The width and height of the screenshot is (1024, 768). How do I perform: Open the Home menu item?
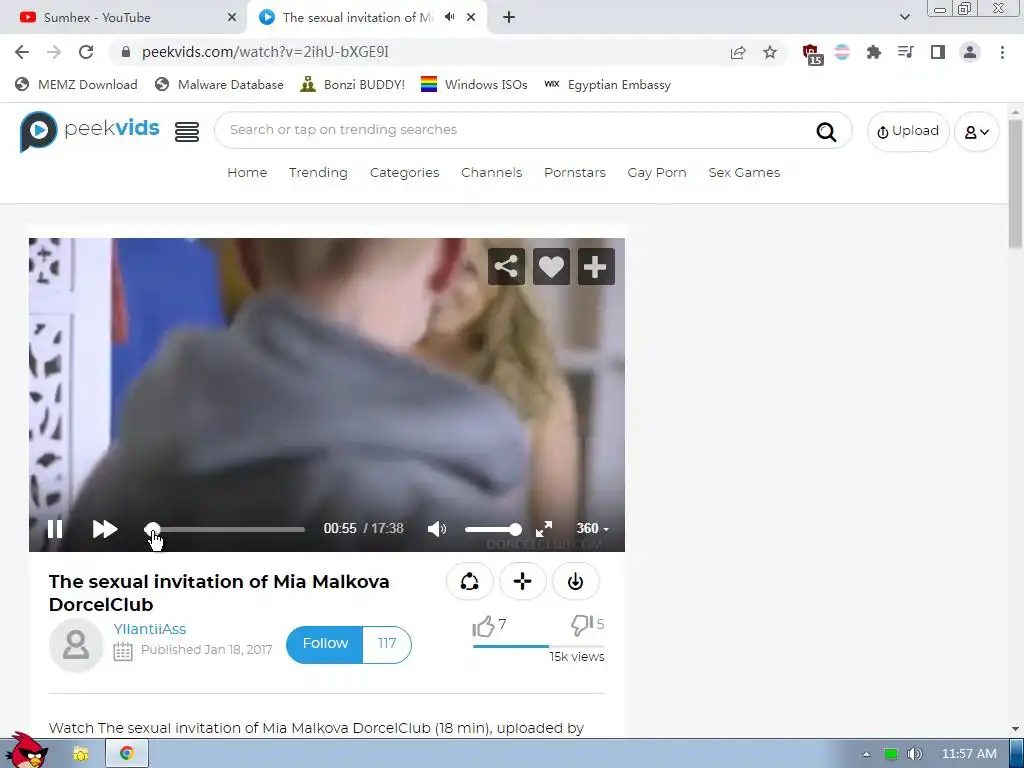point(247,172)
